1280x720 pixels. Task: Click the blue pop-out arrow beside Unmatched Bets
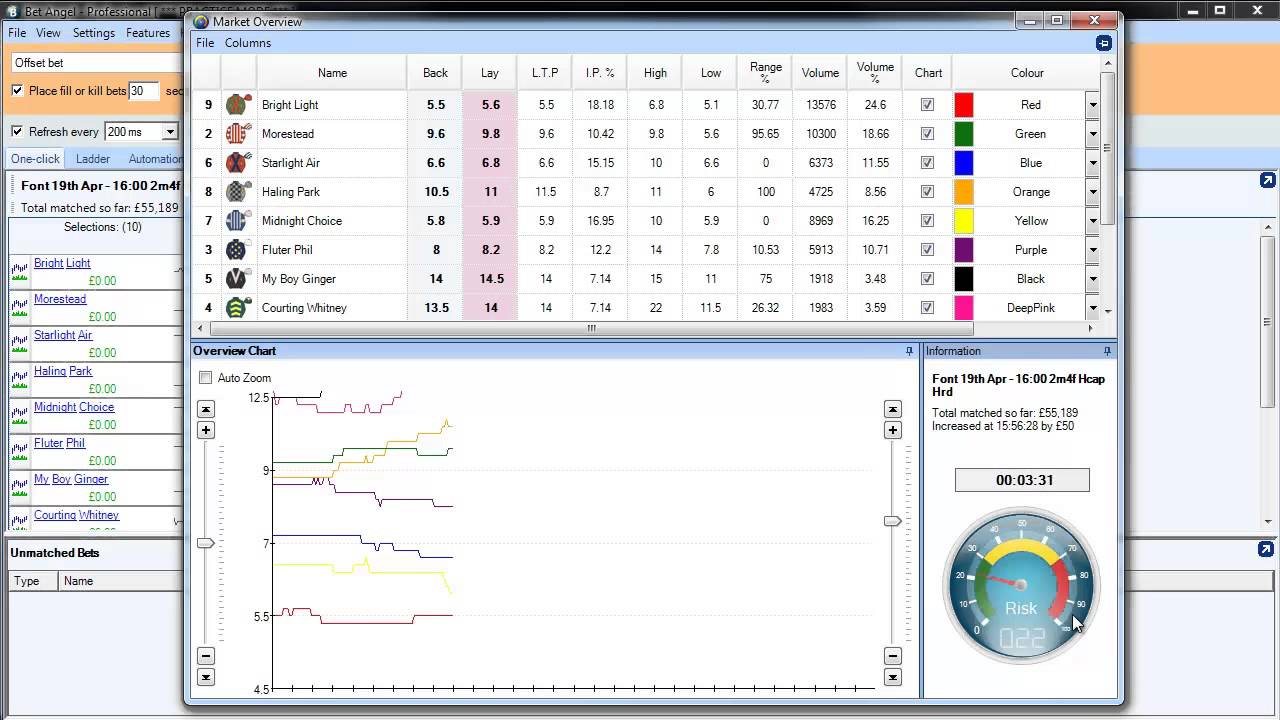click(x=1266, y=549)
